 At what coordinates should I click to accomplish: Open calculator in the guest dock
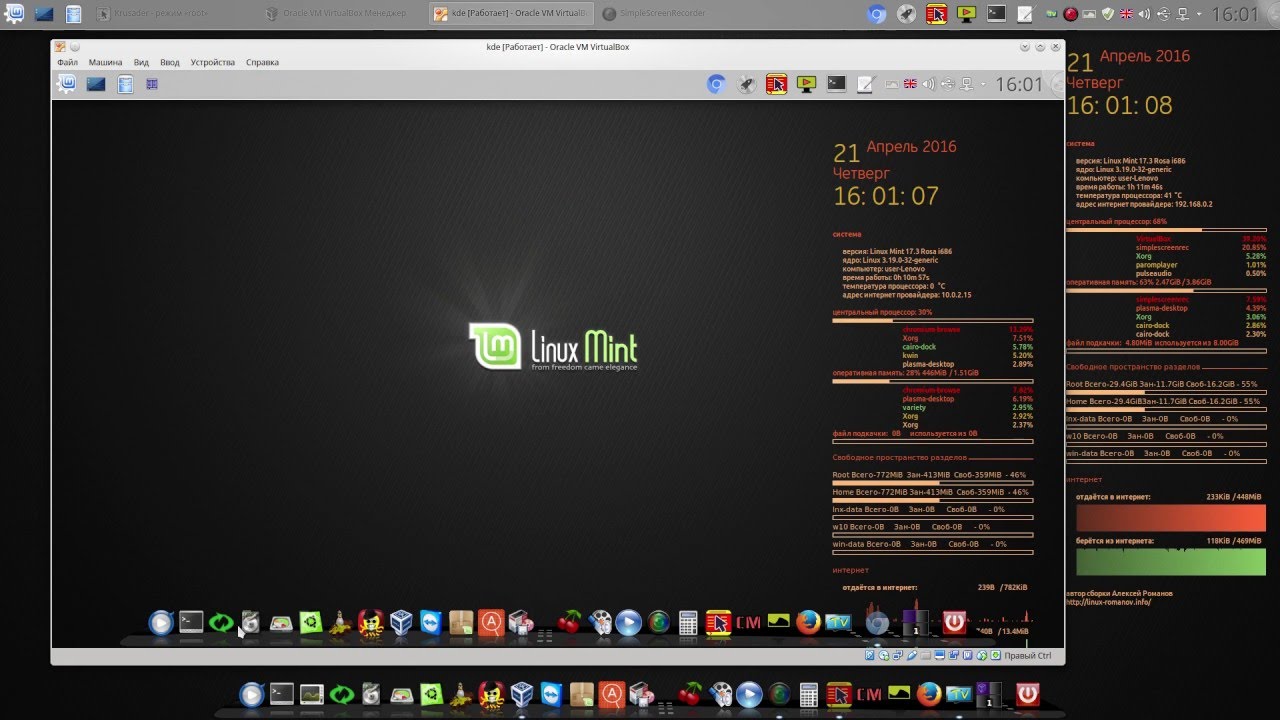point(688,622)
